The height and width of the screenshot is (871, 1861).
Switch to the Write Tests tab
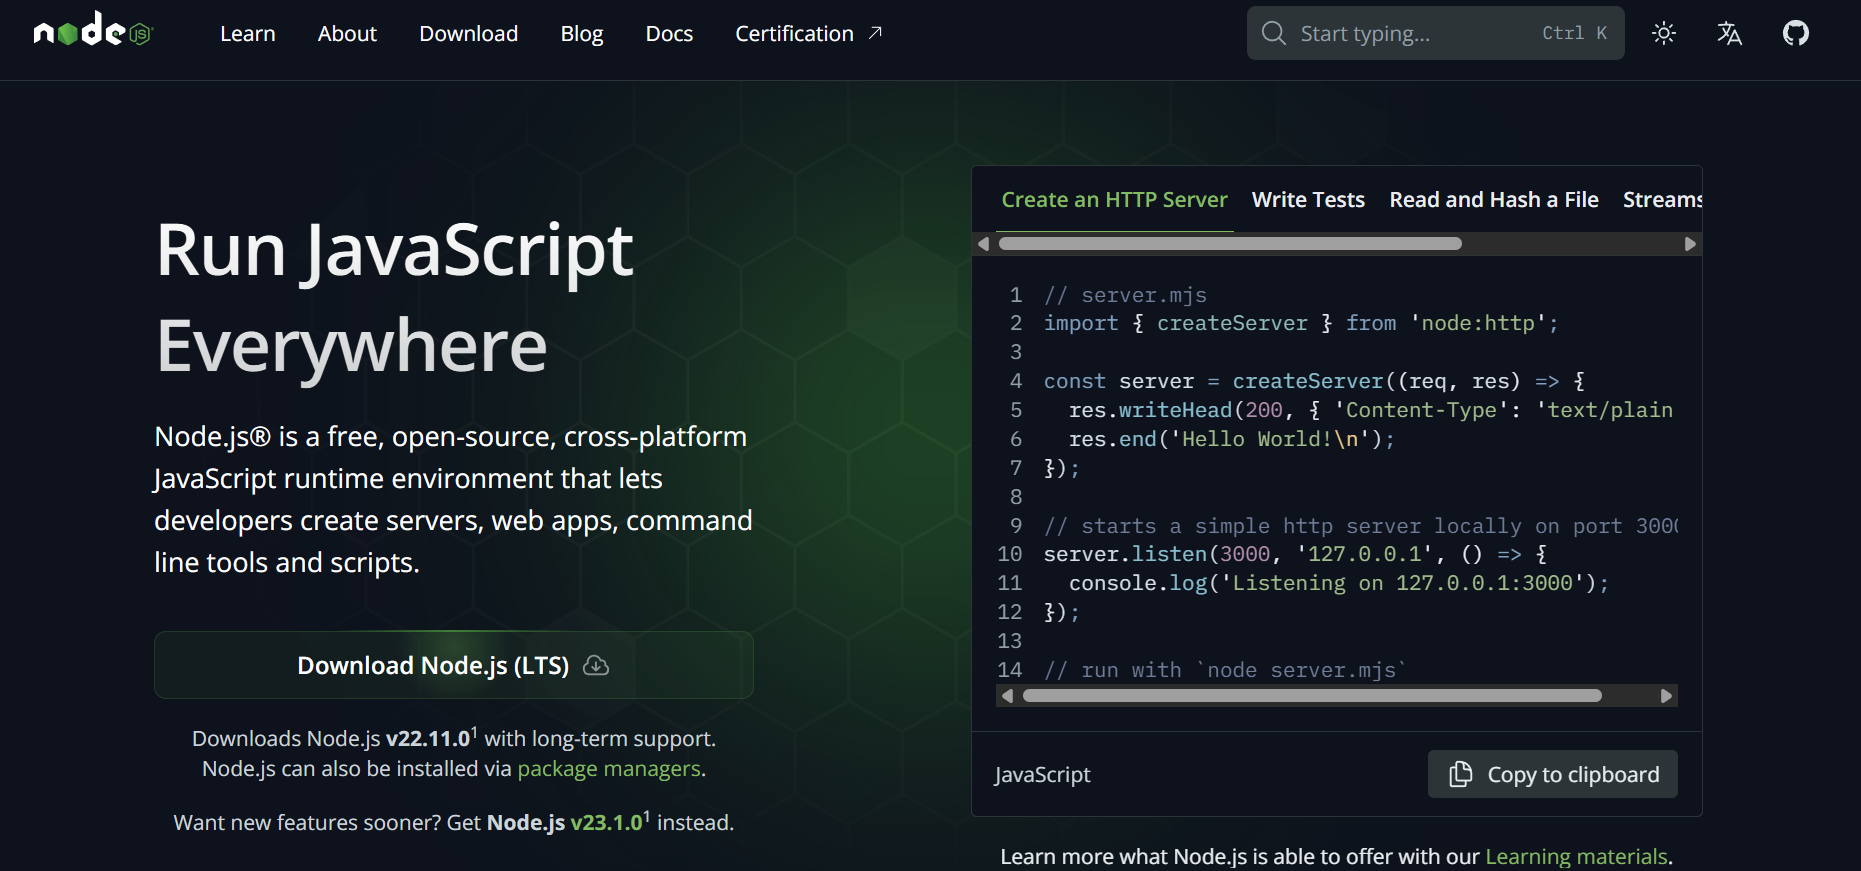point(1308,200)
